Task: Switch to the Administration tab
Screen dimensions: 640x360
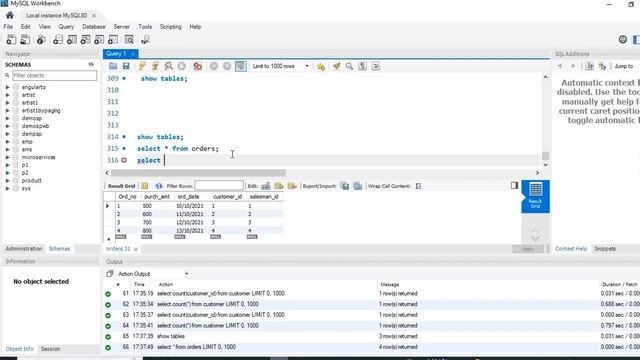Action: click(x=24, y=249)
